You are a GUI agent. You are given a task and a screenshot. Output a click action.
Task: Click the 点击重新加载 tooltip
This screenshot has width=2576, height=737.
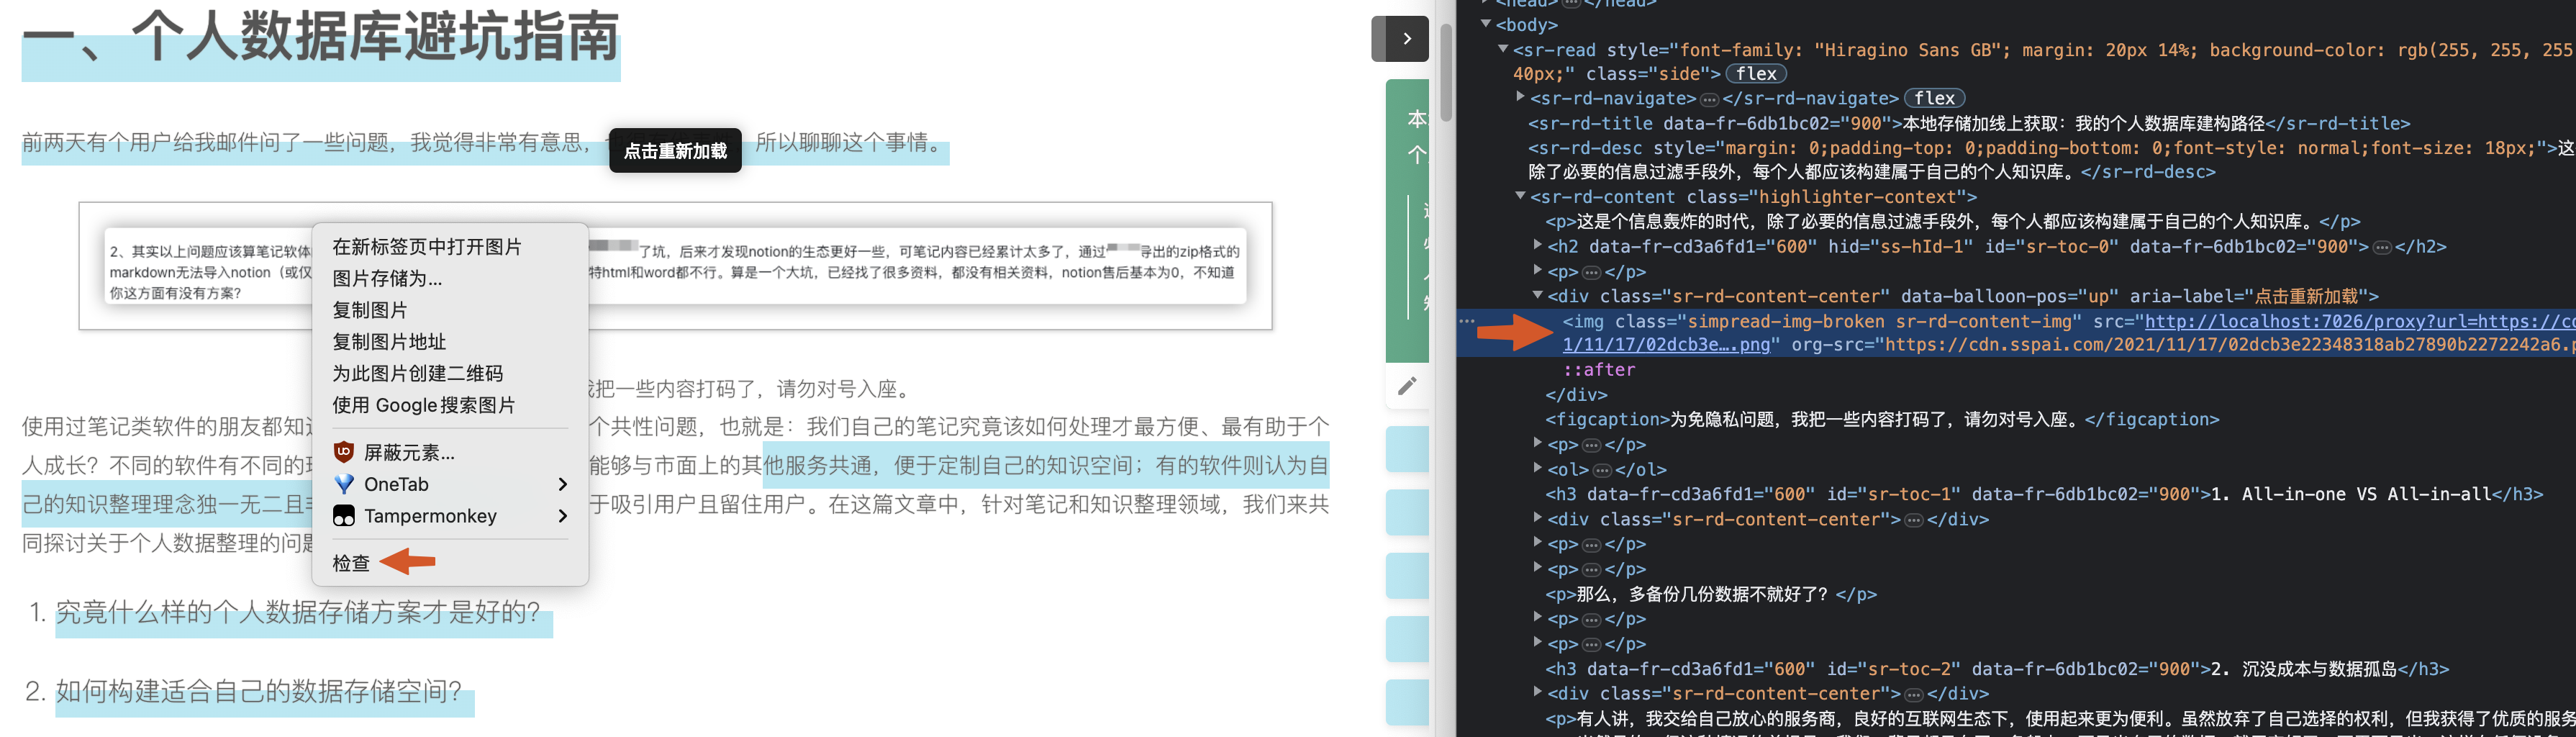click(x=675, y=151)
